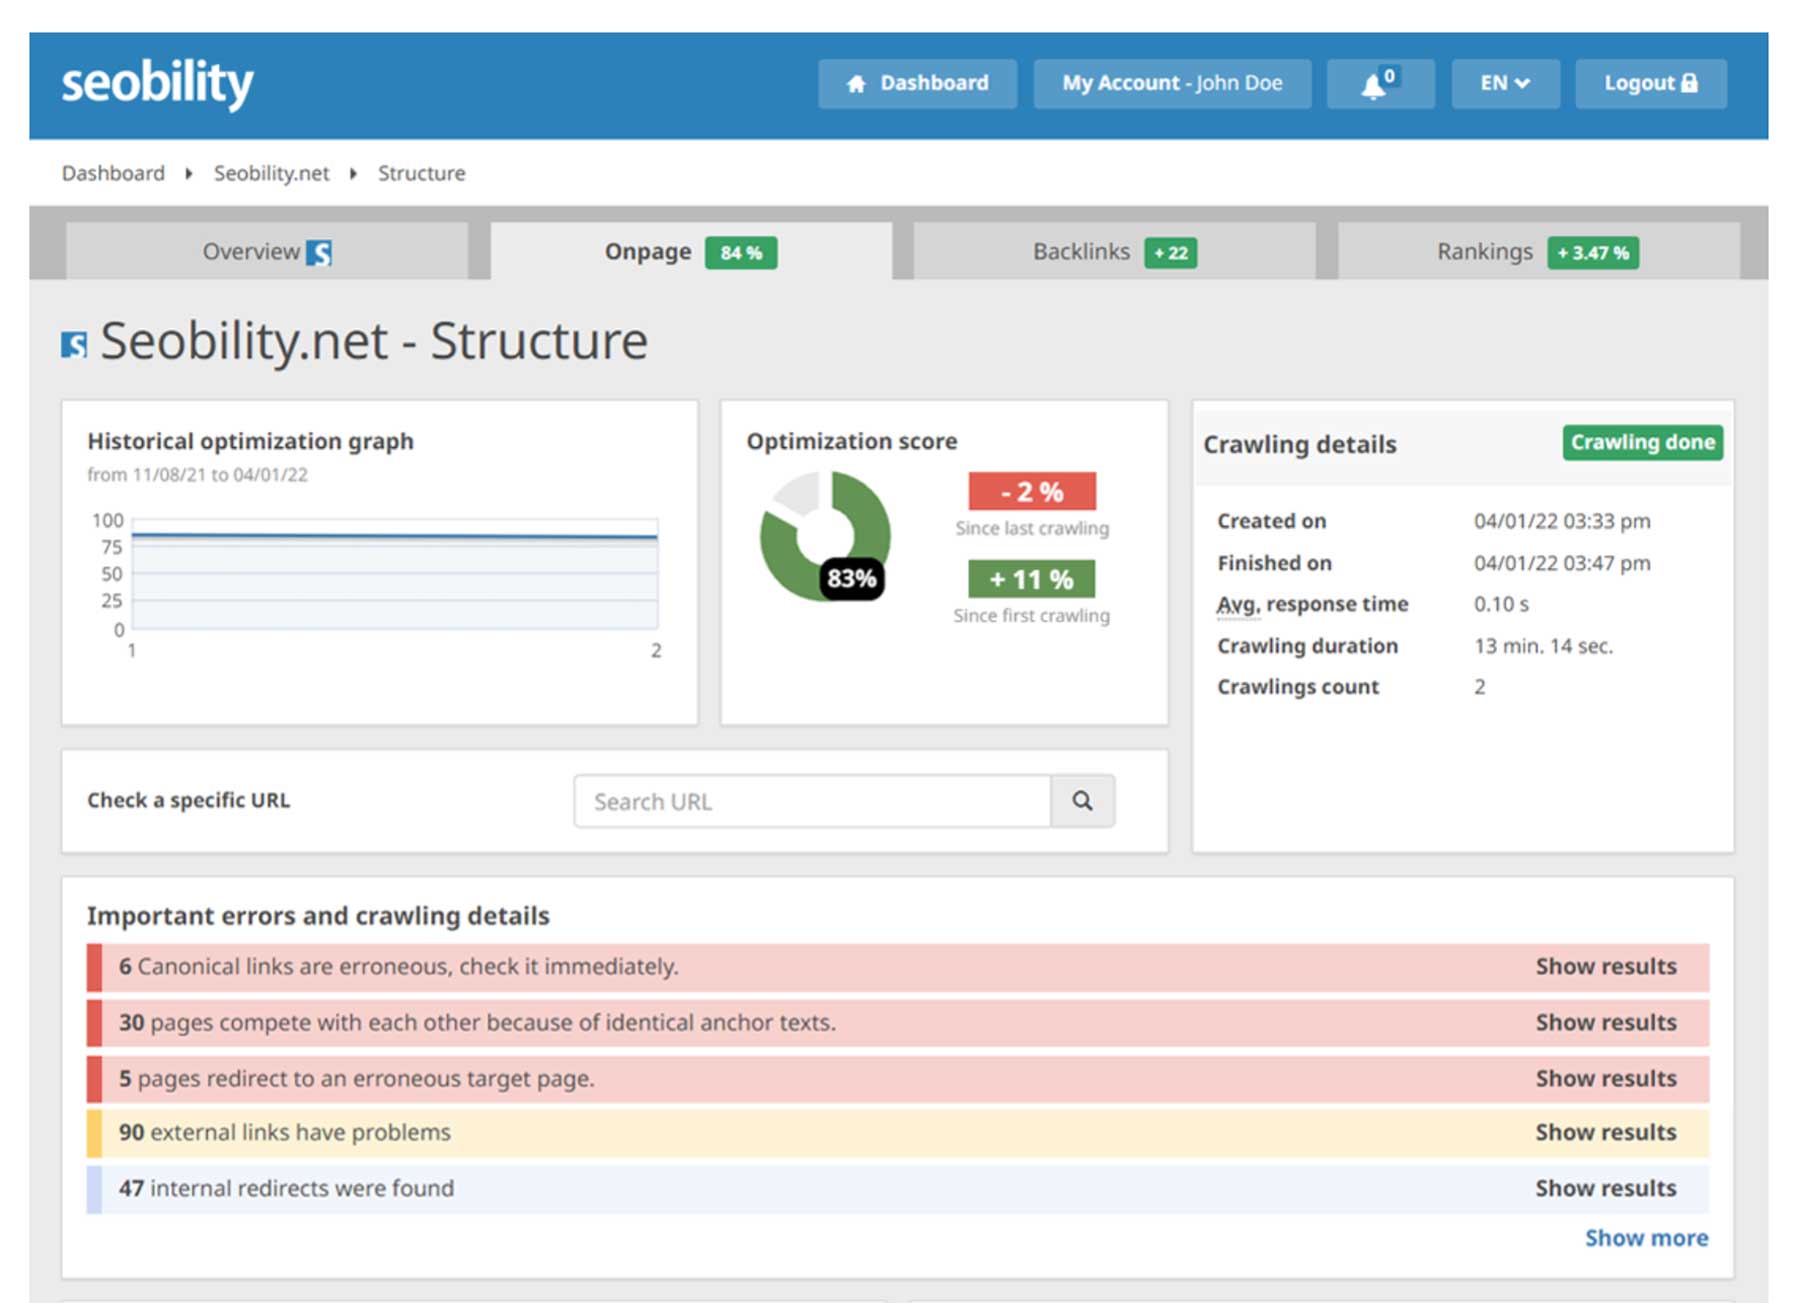Screen dimensions: 1800x1303
Task: Click the home icon beside Dashboard
Action: pos(858,83)
